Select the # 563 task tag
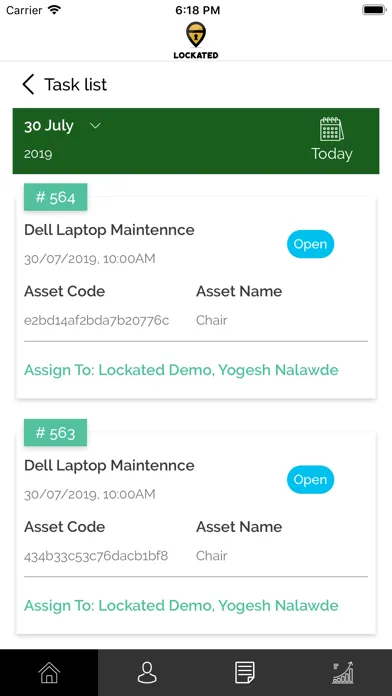The image size is (392, 696). [x=55, y=432]
